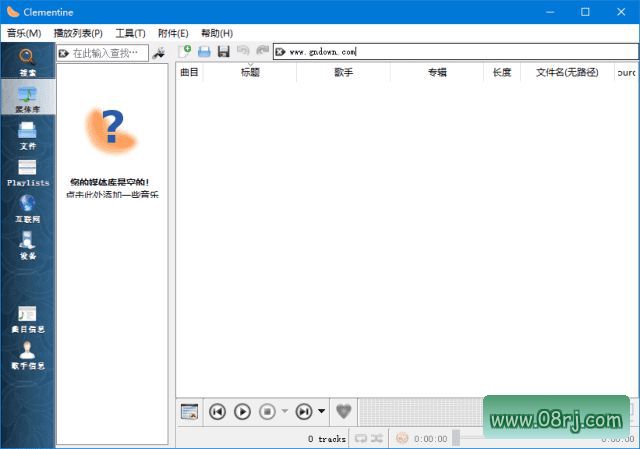
Task: Create a new playlist with the plus icon
Action: pos(184,51)
